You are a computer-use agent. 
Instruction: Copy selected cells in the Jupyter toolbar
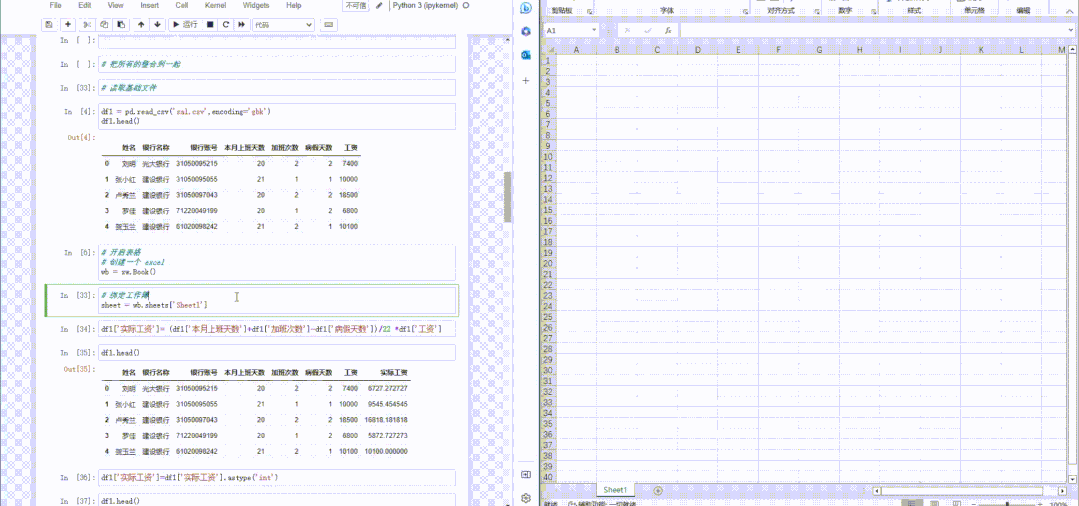(104, 24)
